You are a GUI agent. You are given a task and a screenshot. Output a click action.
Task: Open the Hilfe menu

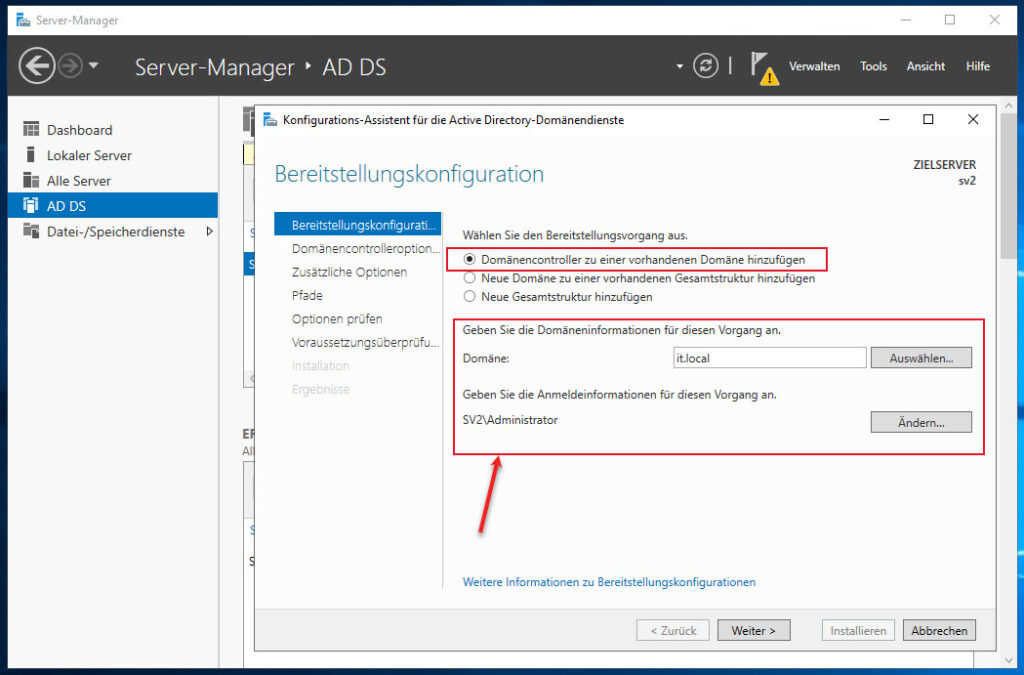[978, 66]
